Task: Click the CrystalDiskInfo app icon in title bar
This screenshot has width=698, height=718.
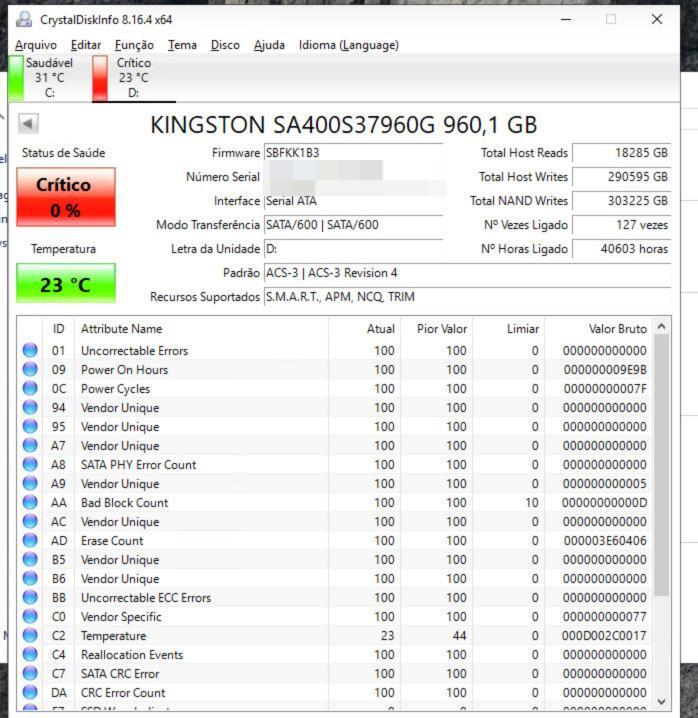Action: 24,20
